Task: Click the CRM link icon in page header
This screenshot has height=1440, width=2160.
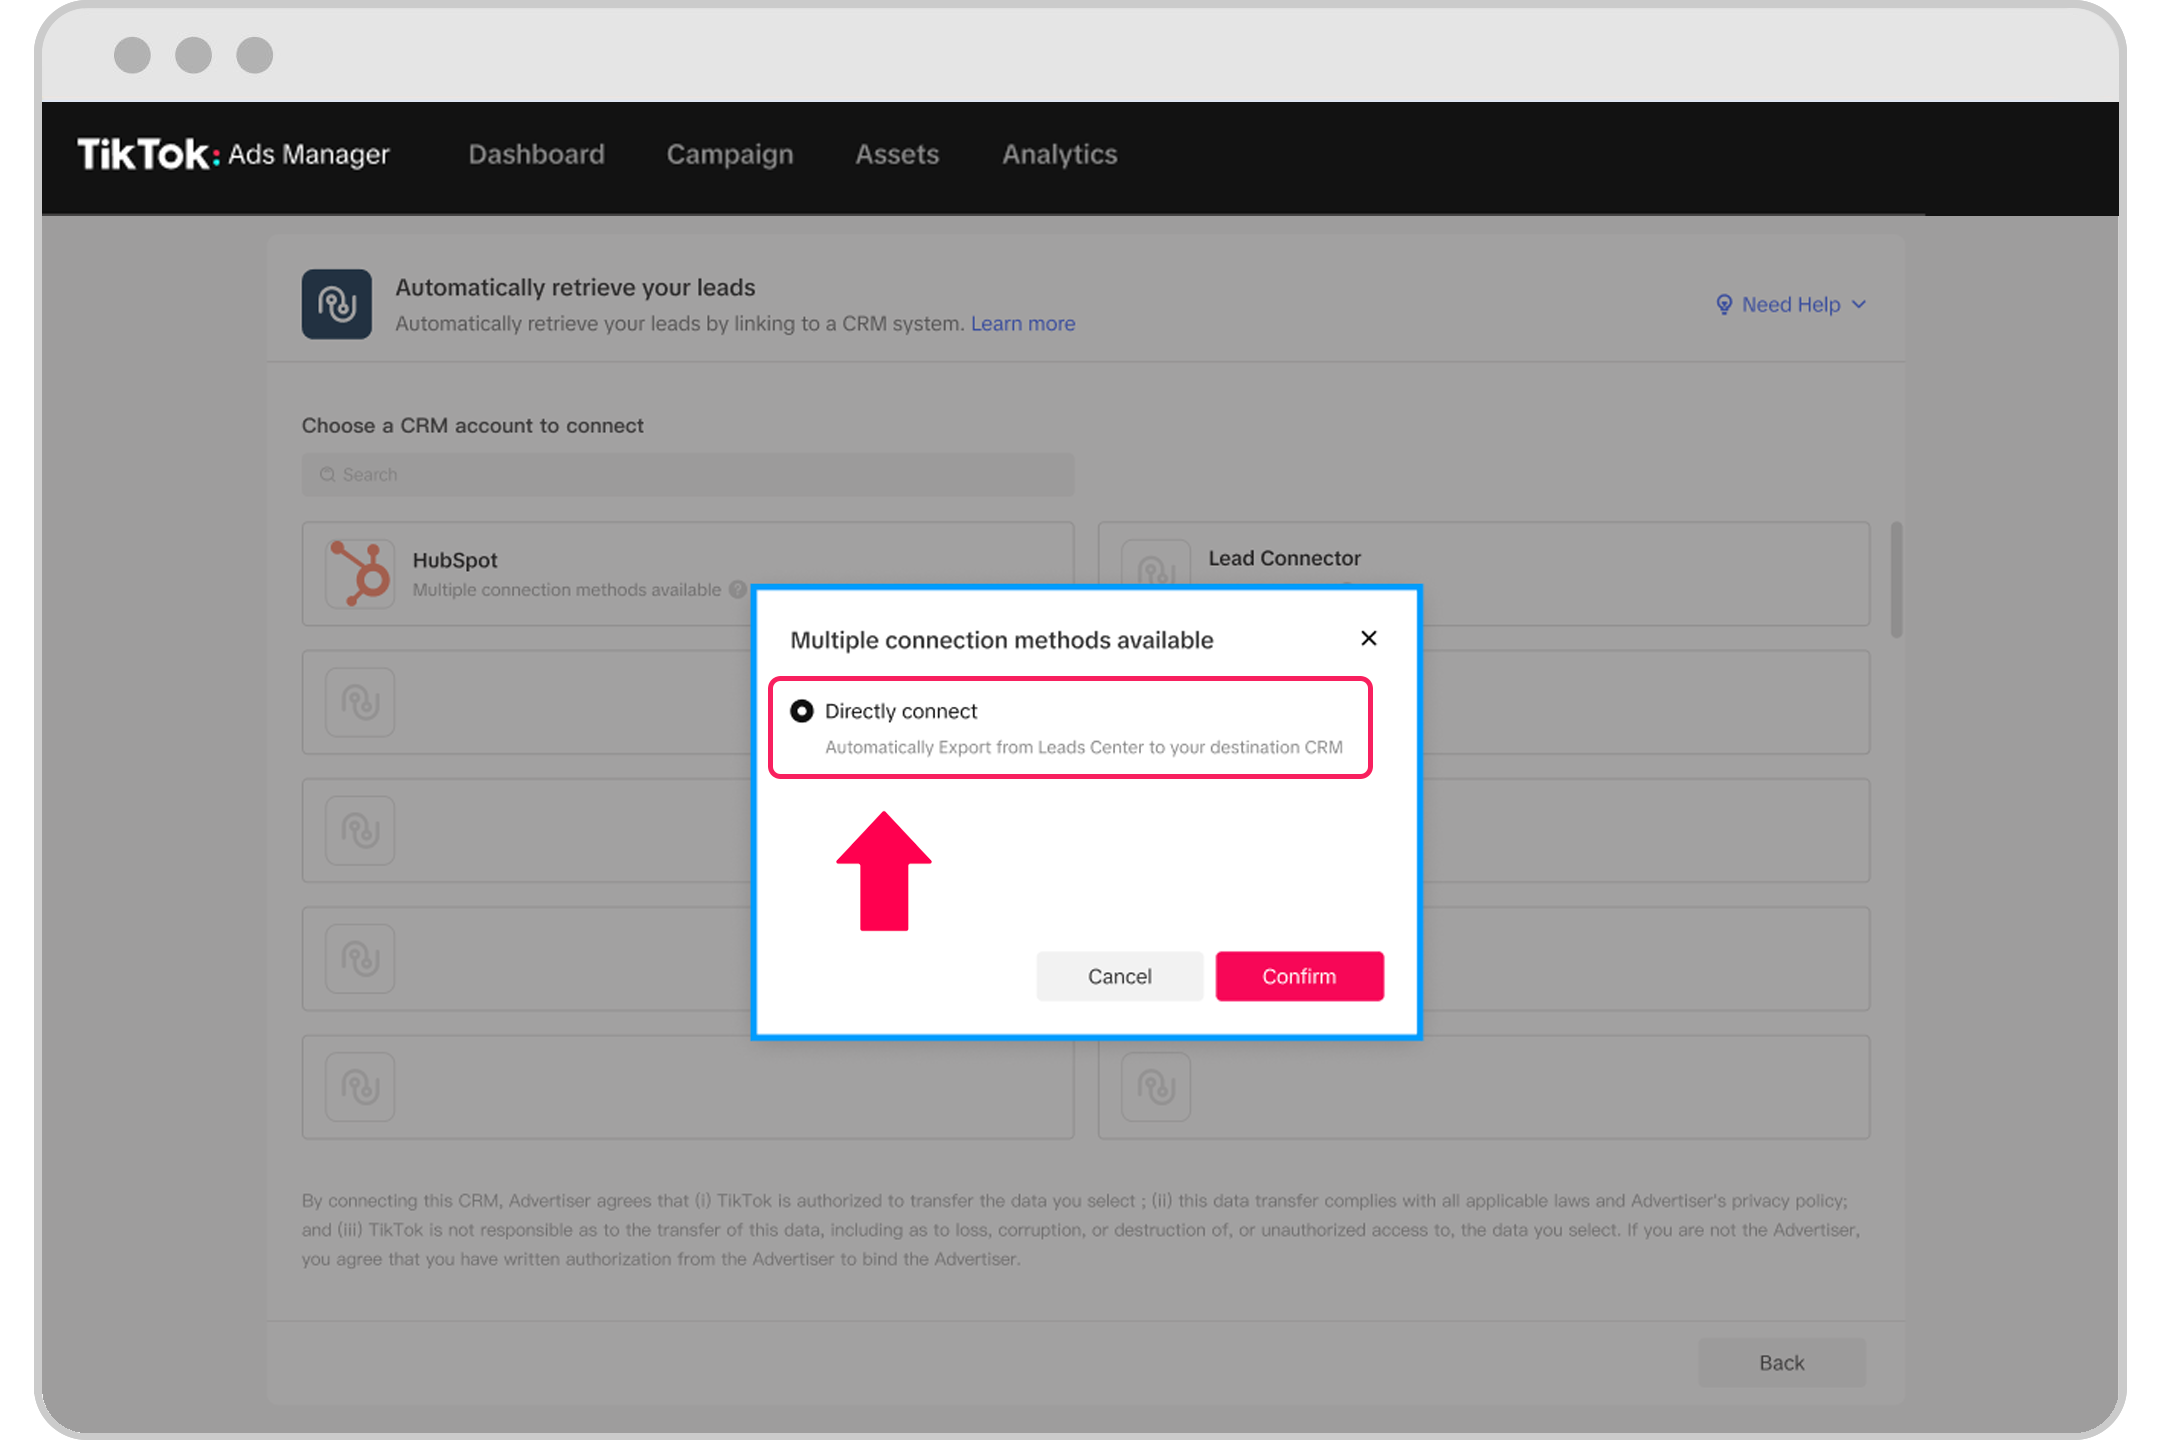Action: coord(337,304)
